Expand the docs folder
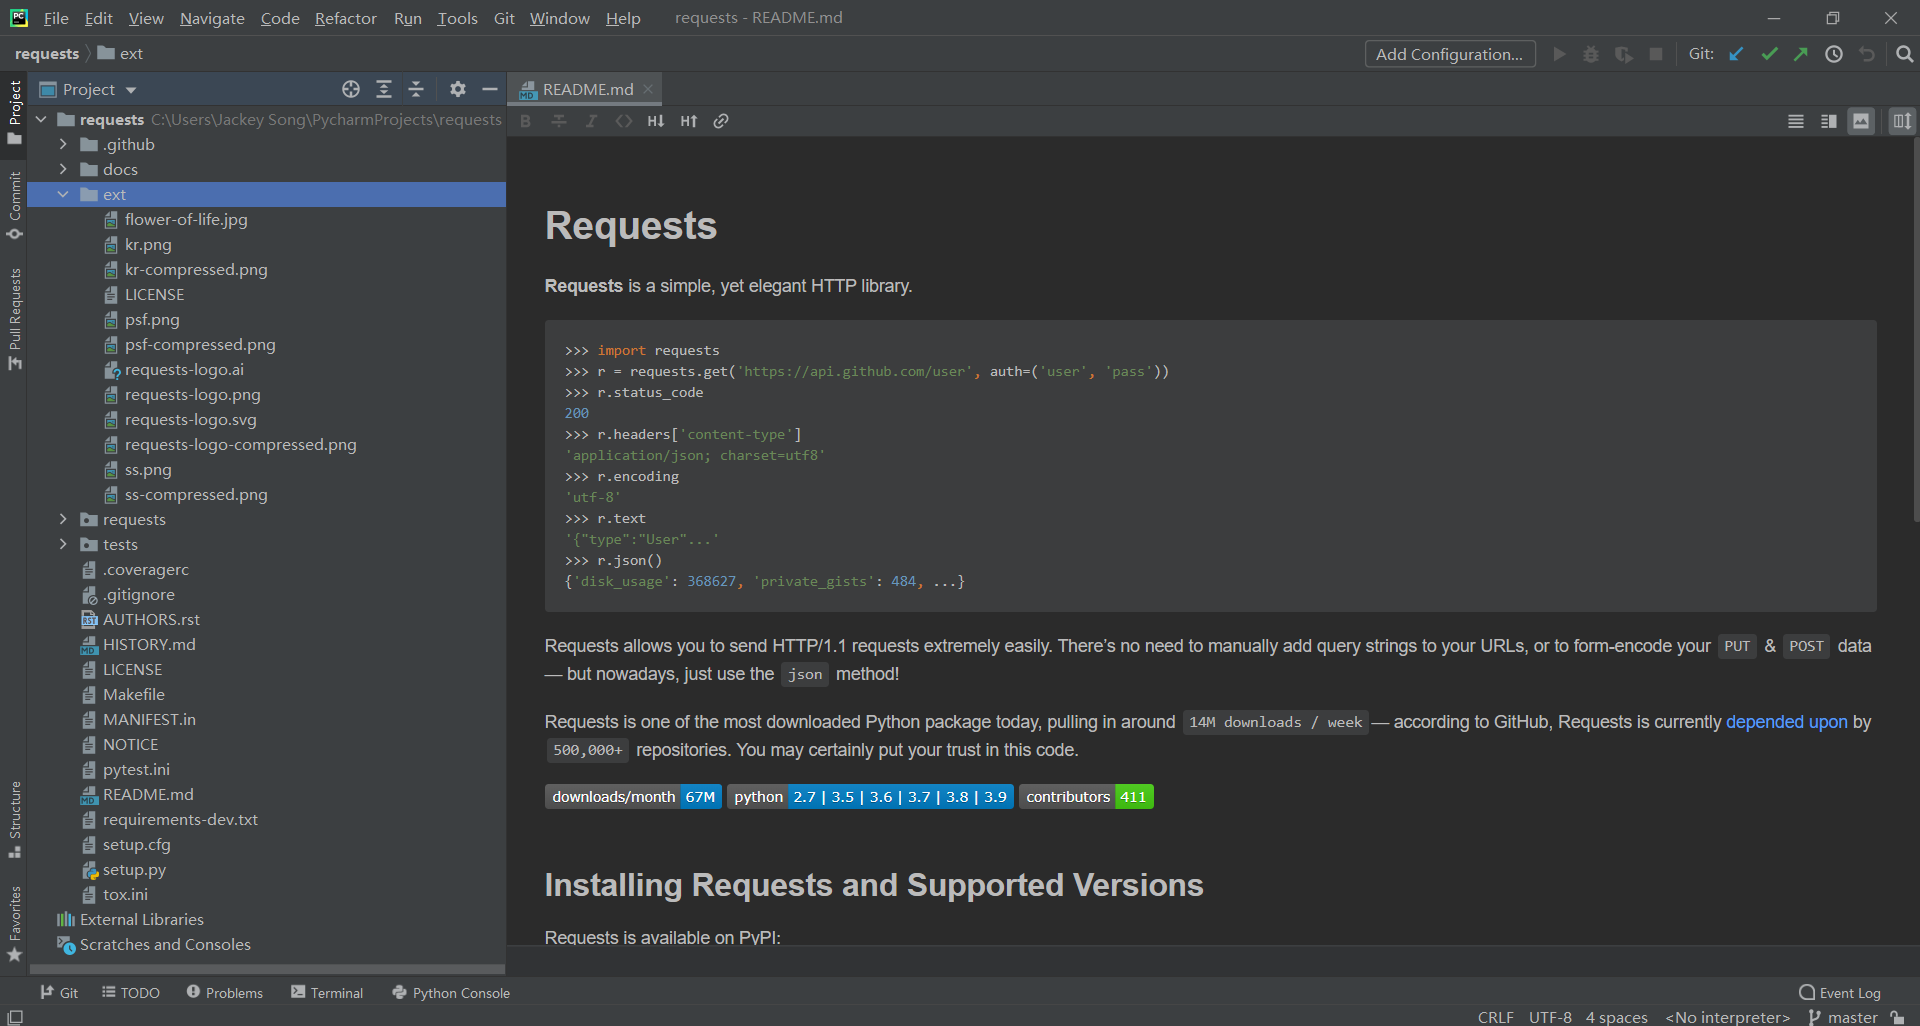The image size is (1920, 1026). tap(63, 169)
